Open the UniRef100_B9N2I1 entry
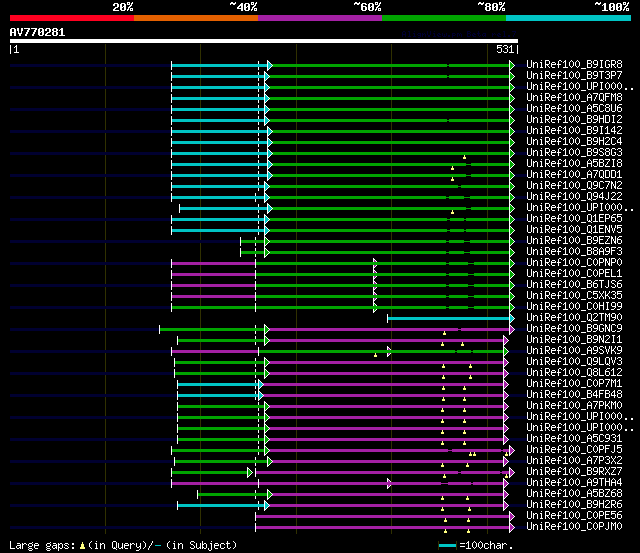 pos(574,340)
